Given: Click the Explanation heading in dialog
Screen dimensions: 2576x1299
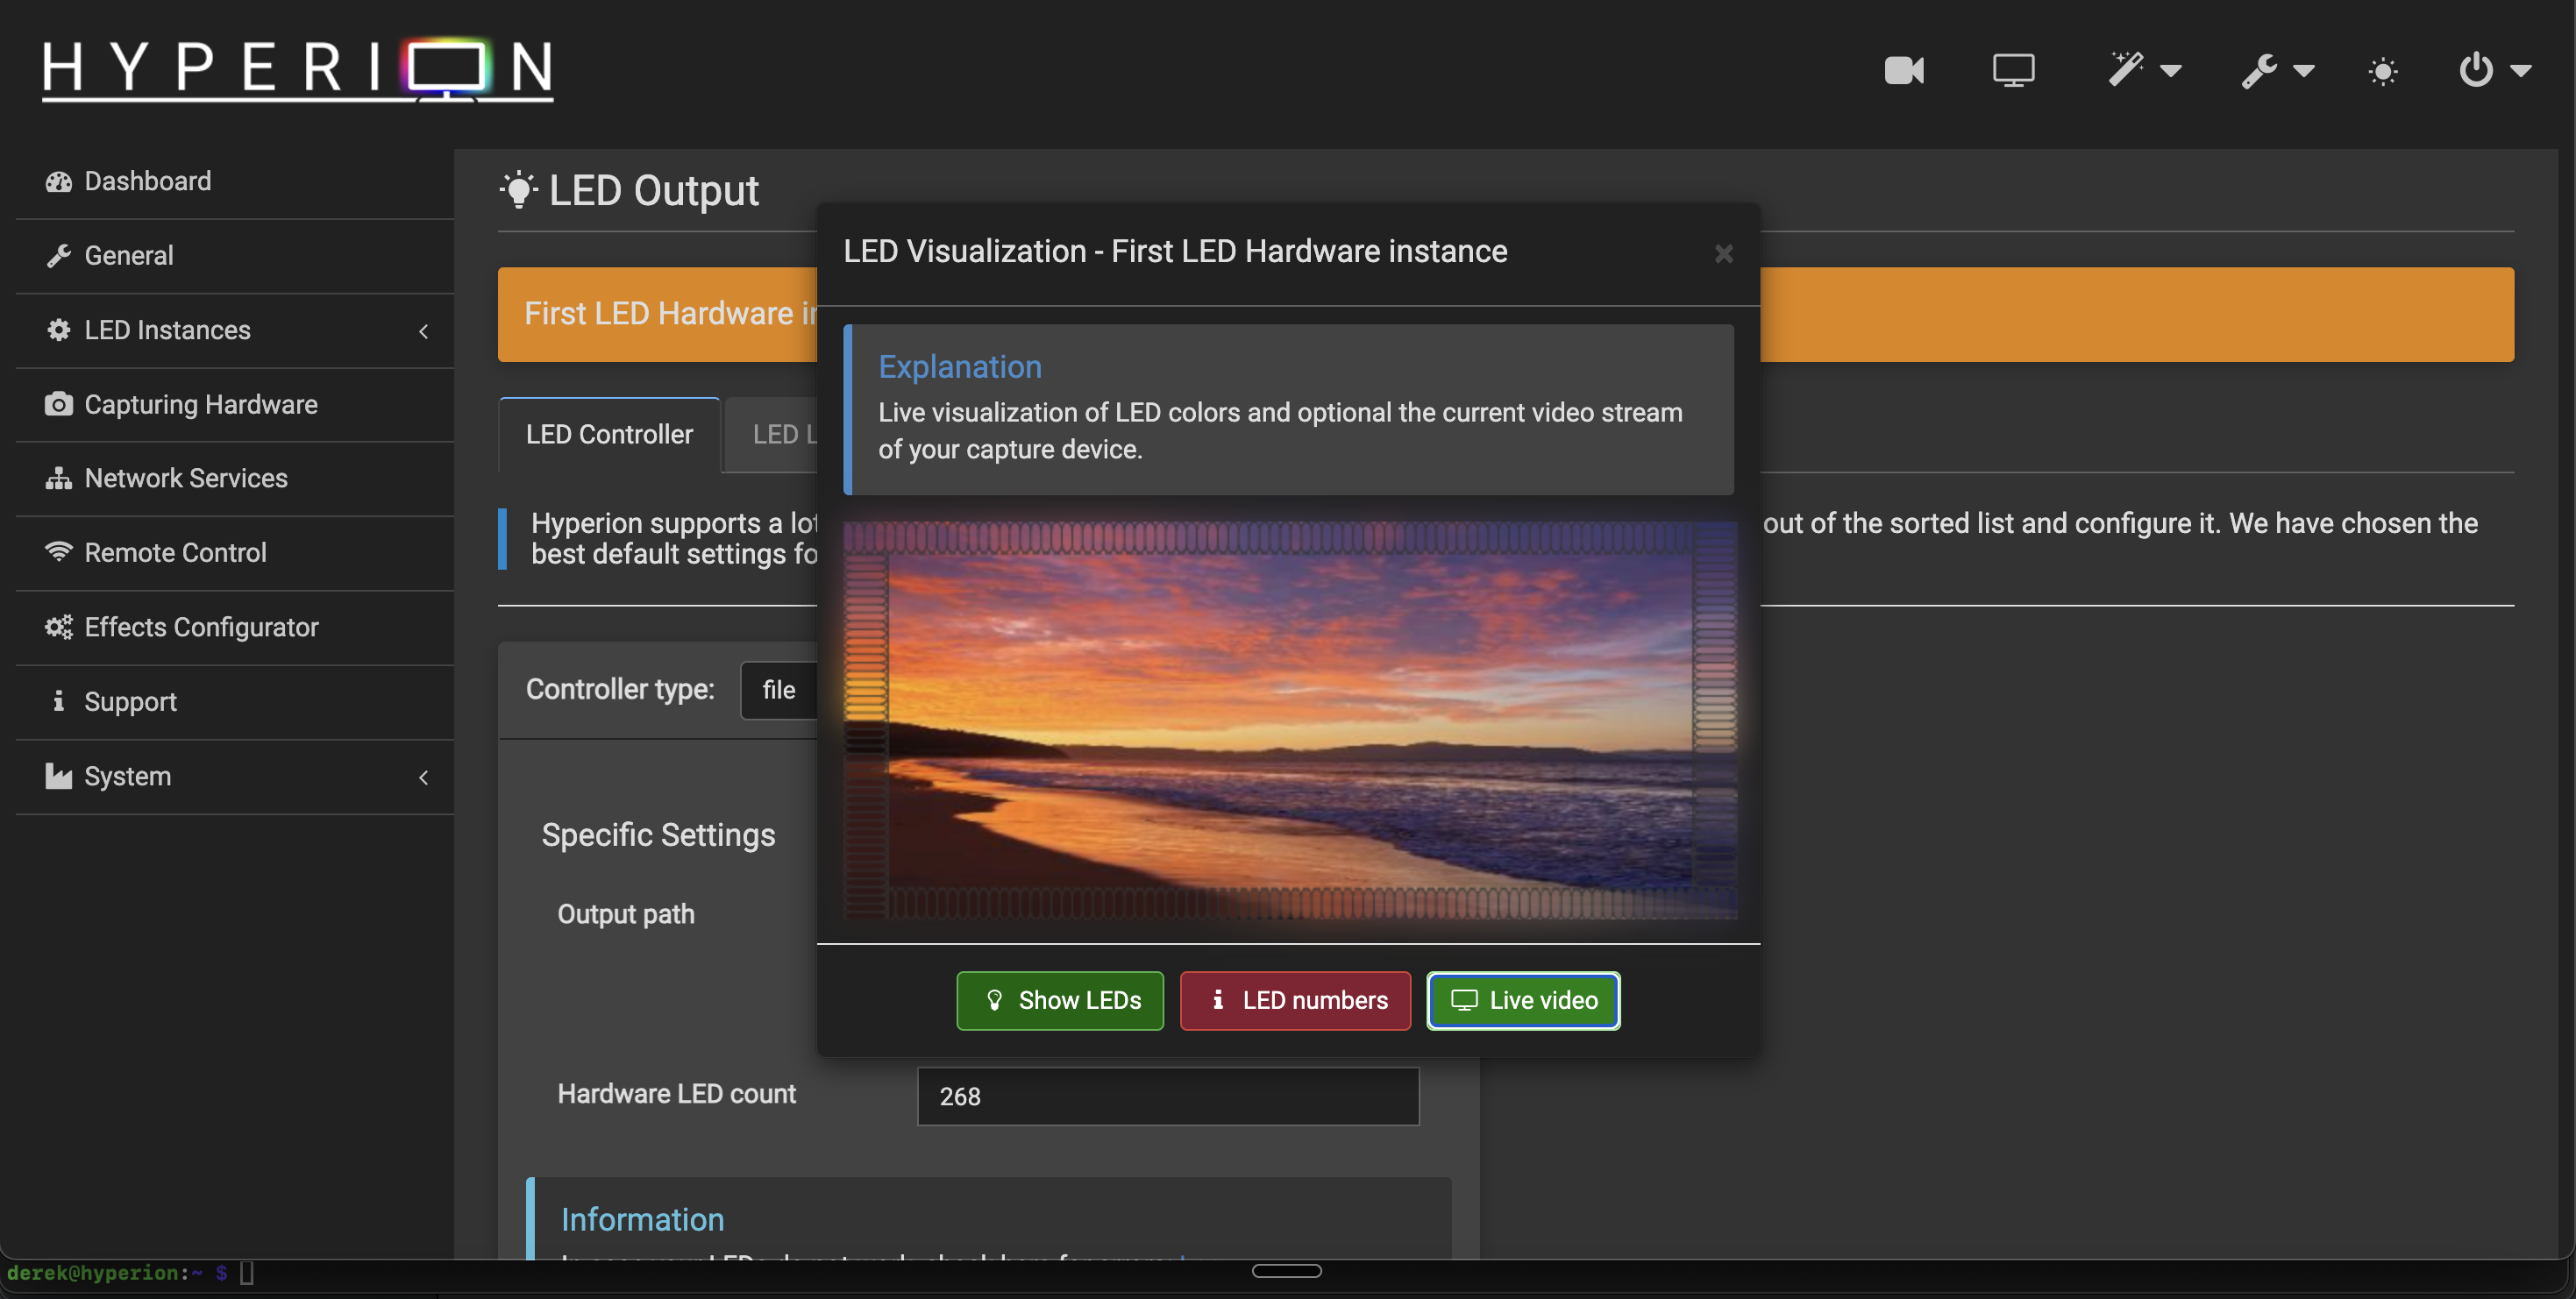Looking at the screenshot, I should tap(960, 367).
